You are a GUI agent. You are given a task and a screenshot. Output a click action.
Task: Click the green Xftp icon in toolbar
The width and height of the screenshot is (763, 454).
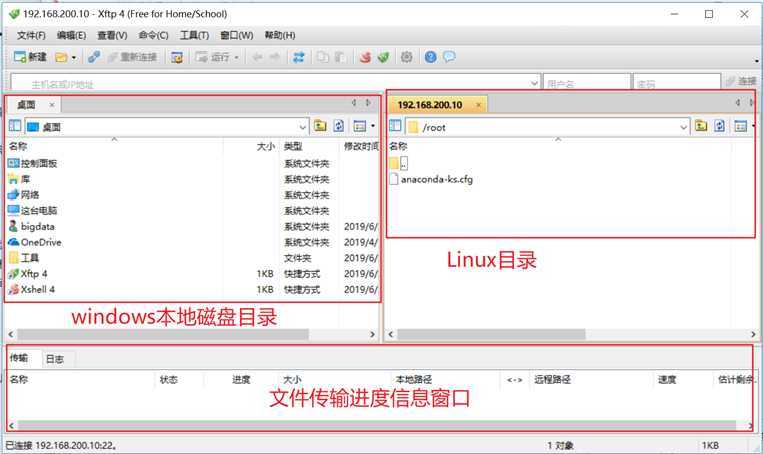coord(383,57)
